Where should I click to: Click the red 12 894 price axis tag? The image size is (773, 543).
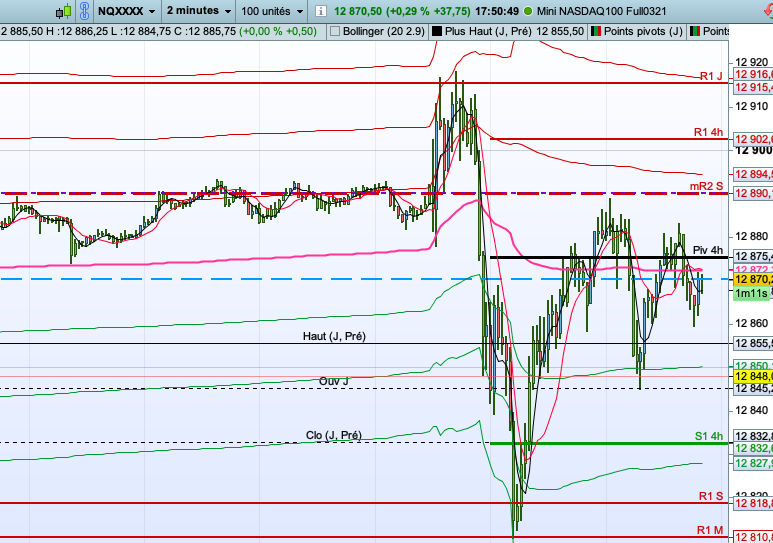coord(753,175)
